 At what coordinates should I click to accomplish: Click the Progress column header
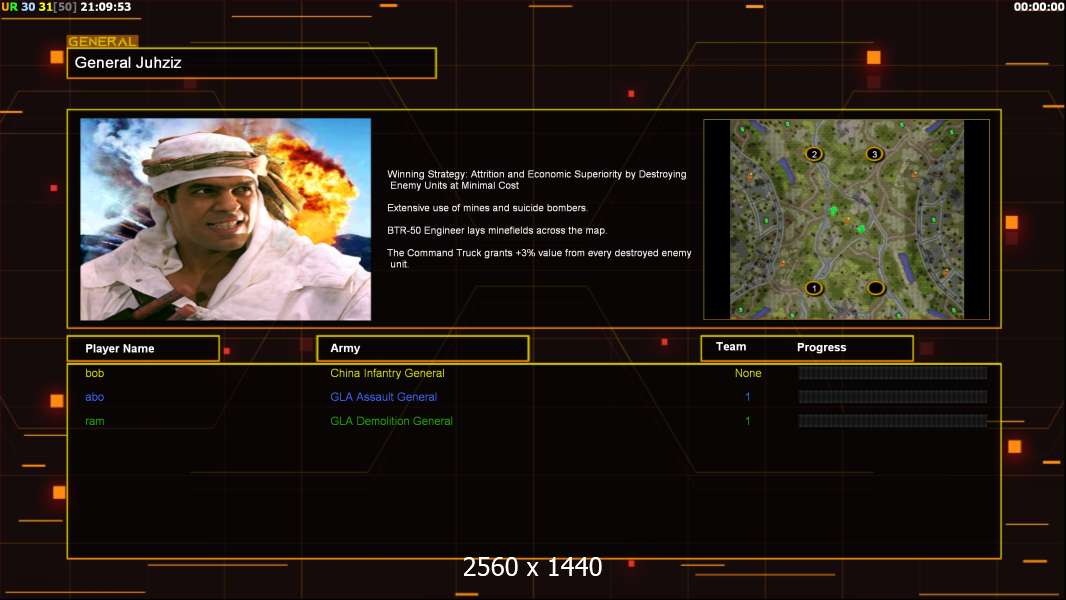821,348
